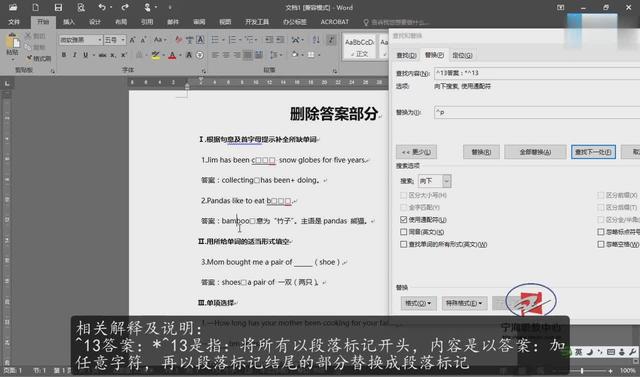640x377 pixels.
Task: Toggle the ignore punctuation checkbox
Action: click(x=601, y=232)
